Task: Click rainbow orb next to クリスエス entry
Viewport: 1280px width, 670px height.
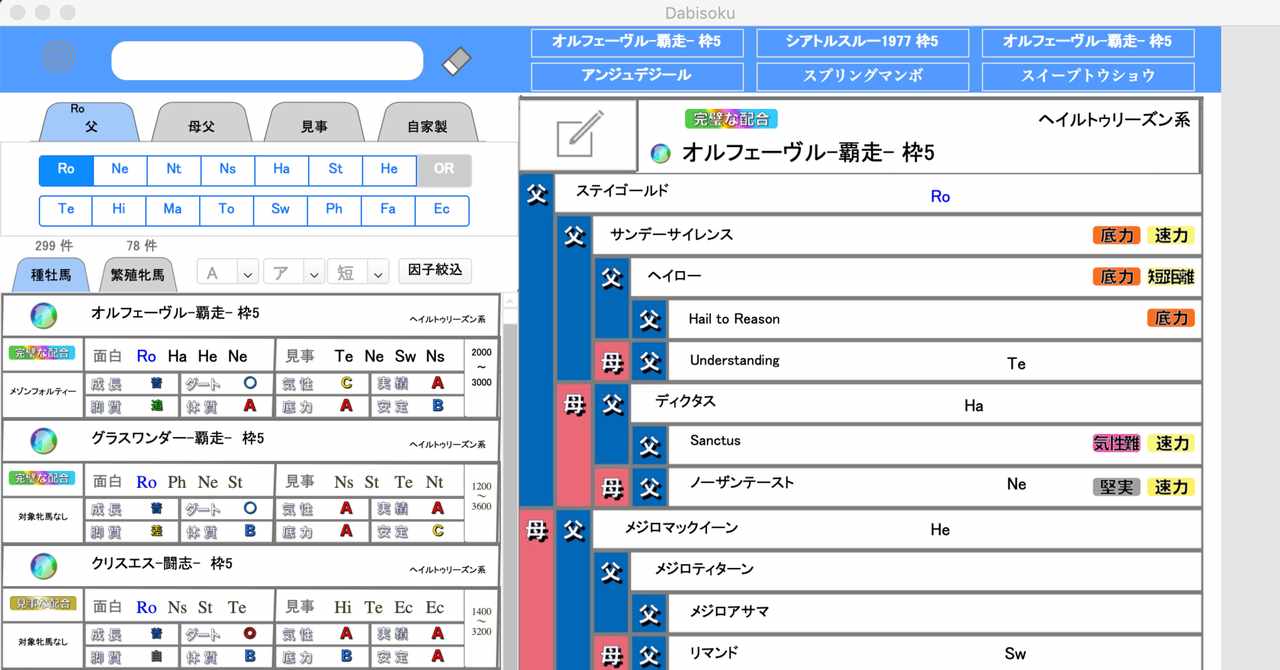Action: click(x=43, y=567)
